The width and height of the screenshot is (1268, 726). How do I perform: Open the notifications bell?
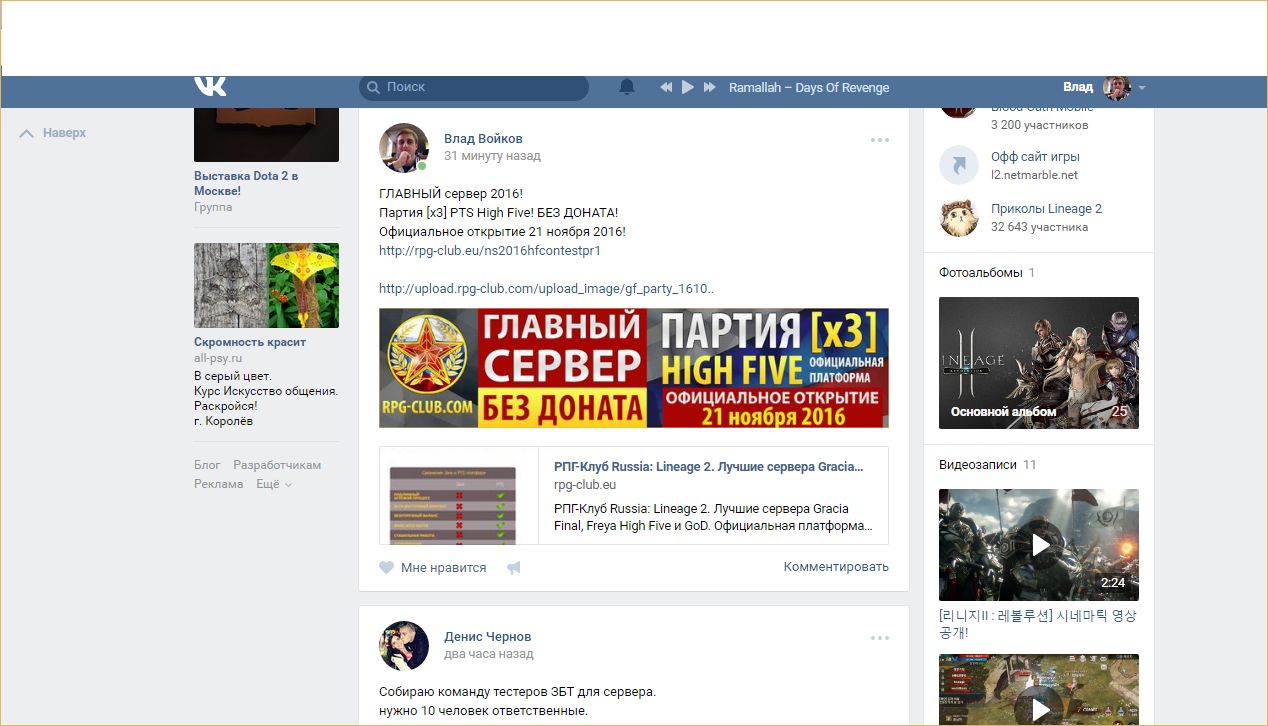point(627,87)
